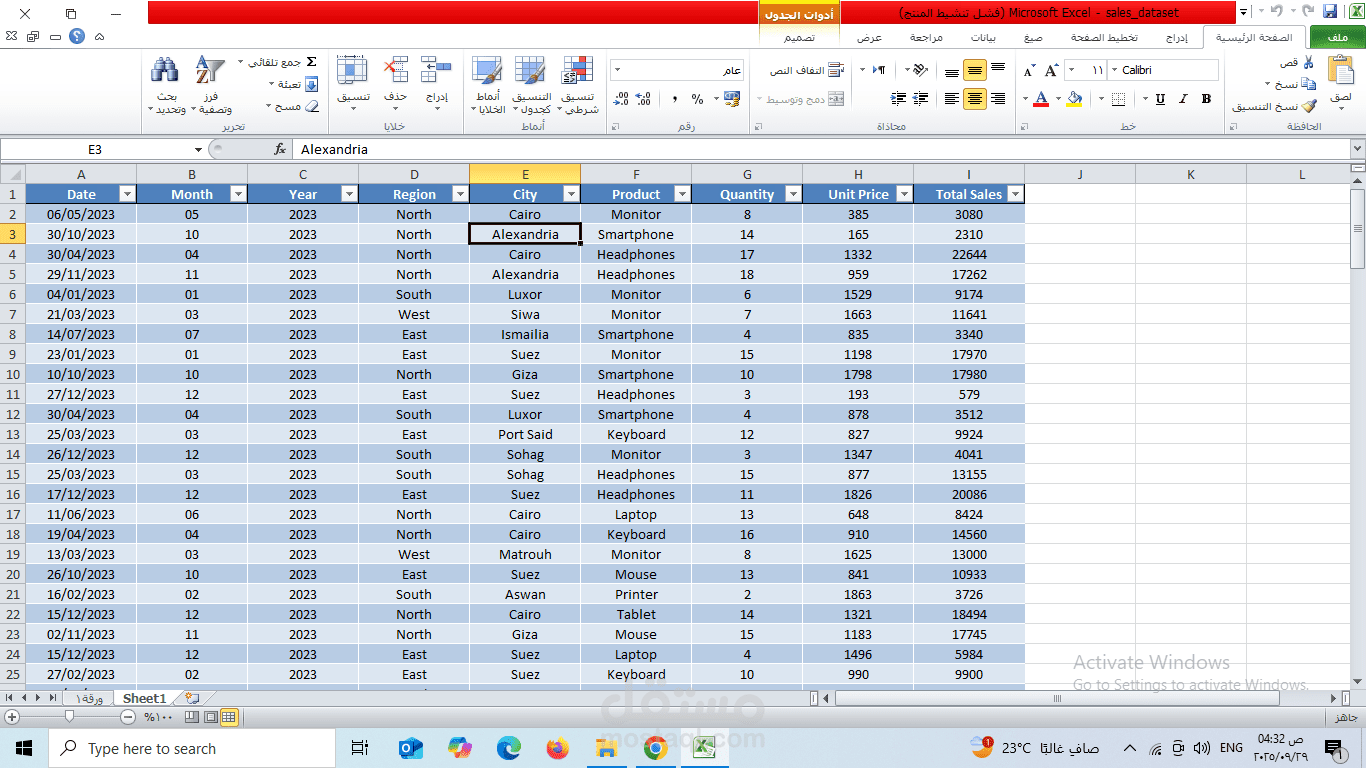
Task: Open the Font Name dropdown showing Calibri
Action: pyautogui.click(x=1160, y=70)
